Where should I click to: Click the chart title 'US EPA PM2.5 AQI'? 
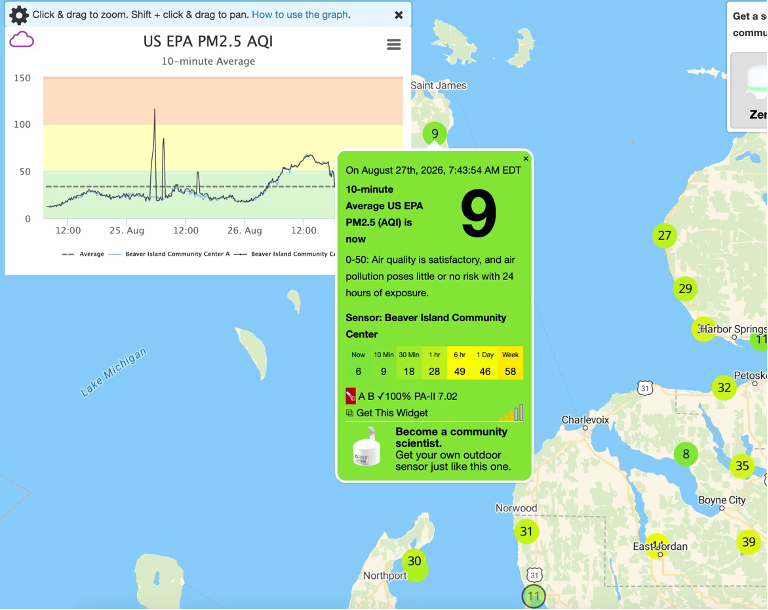[208, 42]
